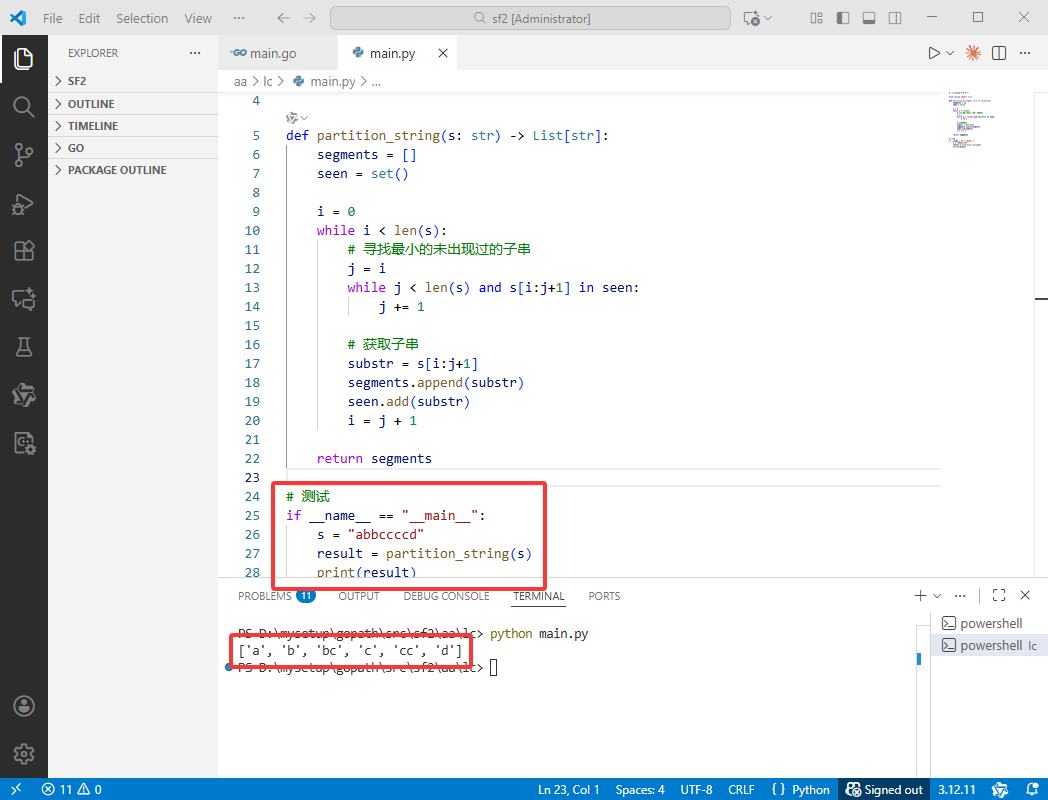The height and width of the screenshot is (800, 1048).
Task: Open the Explorer view in activity bar
Action: [23, 59]
